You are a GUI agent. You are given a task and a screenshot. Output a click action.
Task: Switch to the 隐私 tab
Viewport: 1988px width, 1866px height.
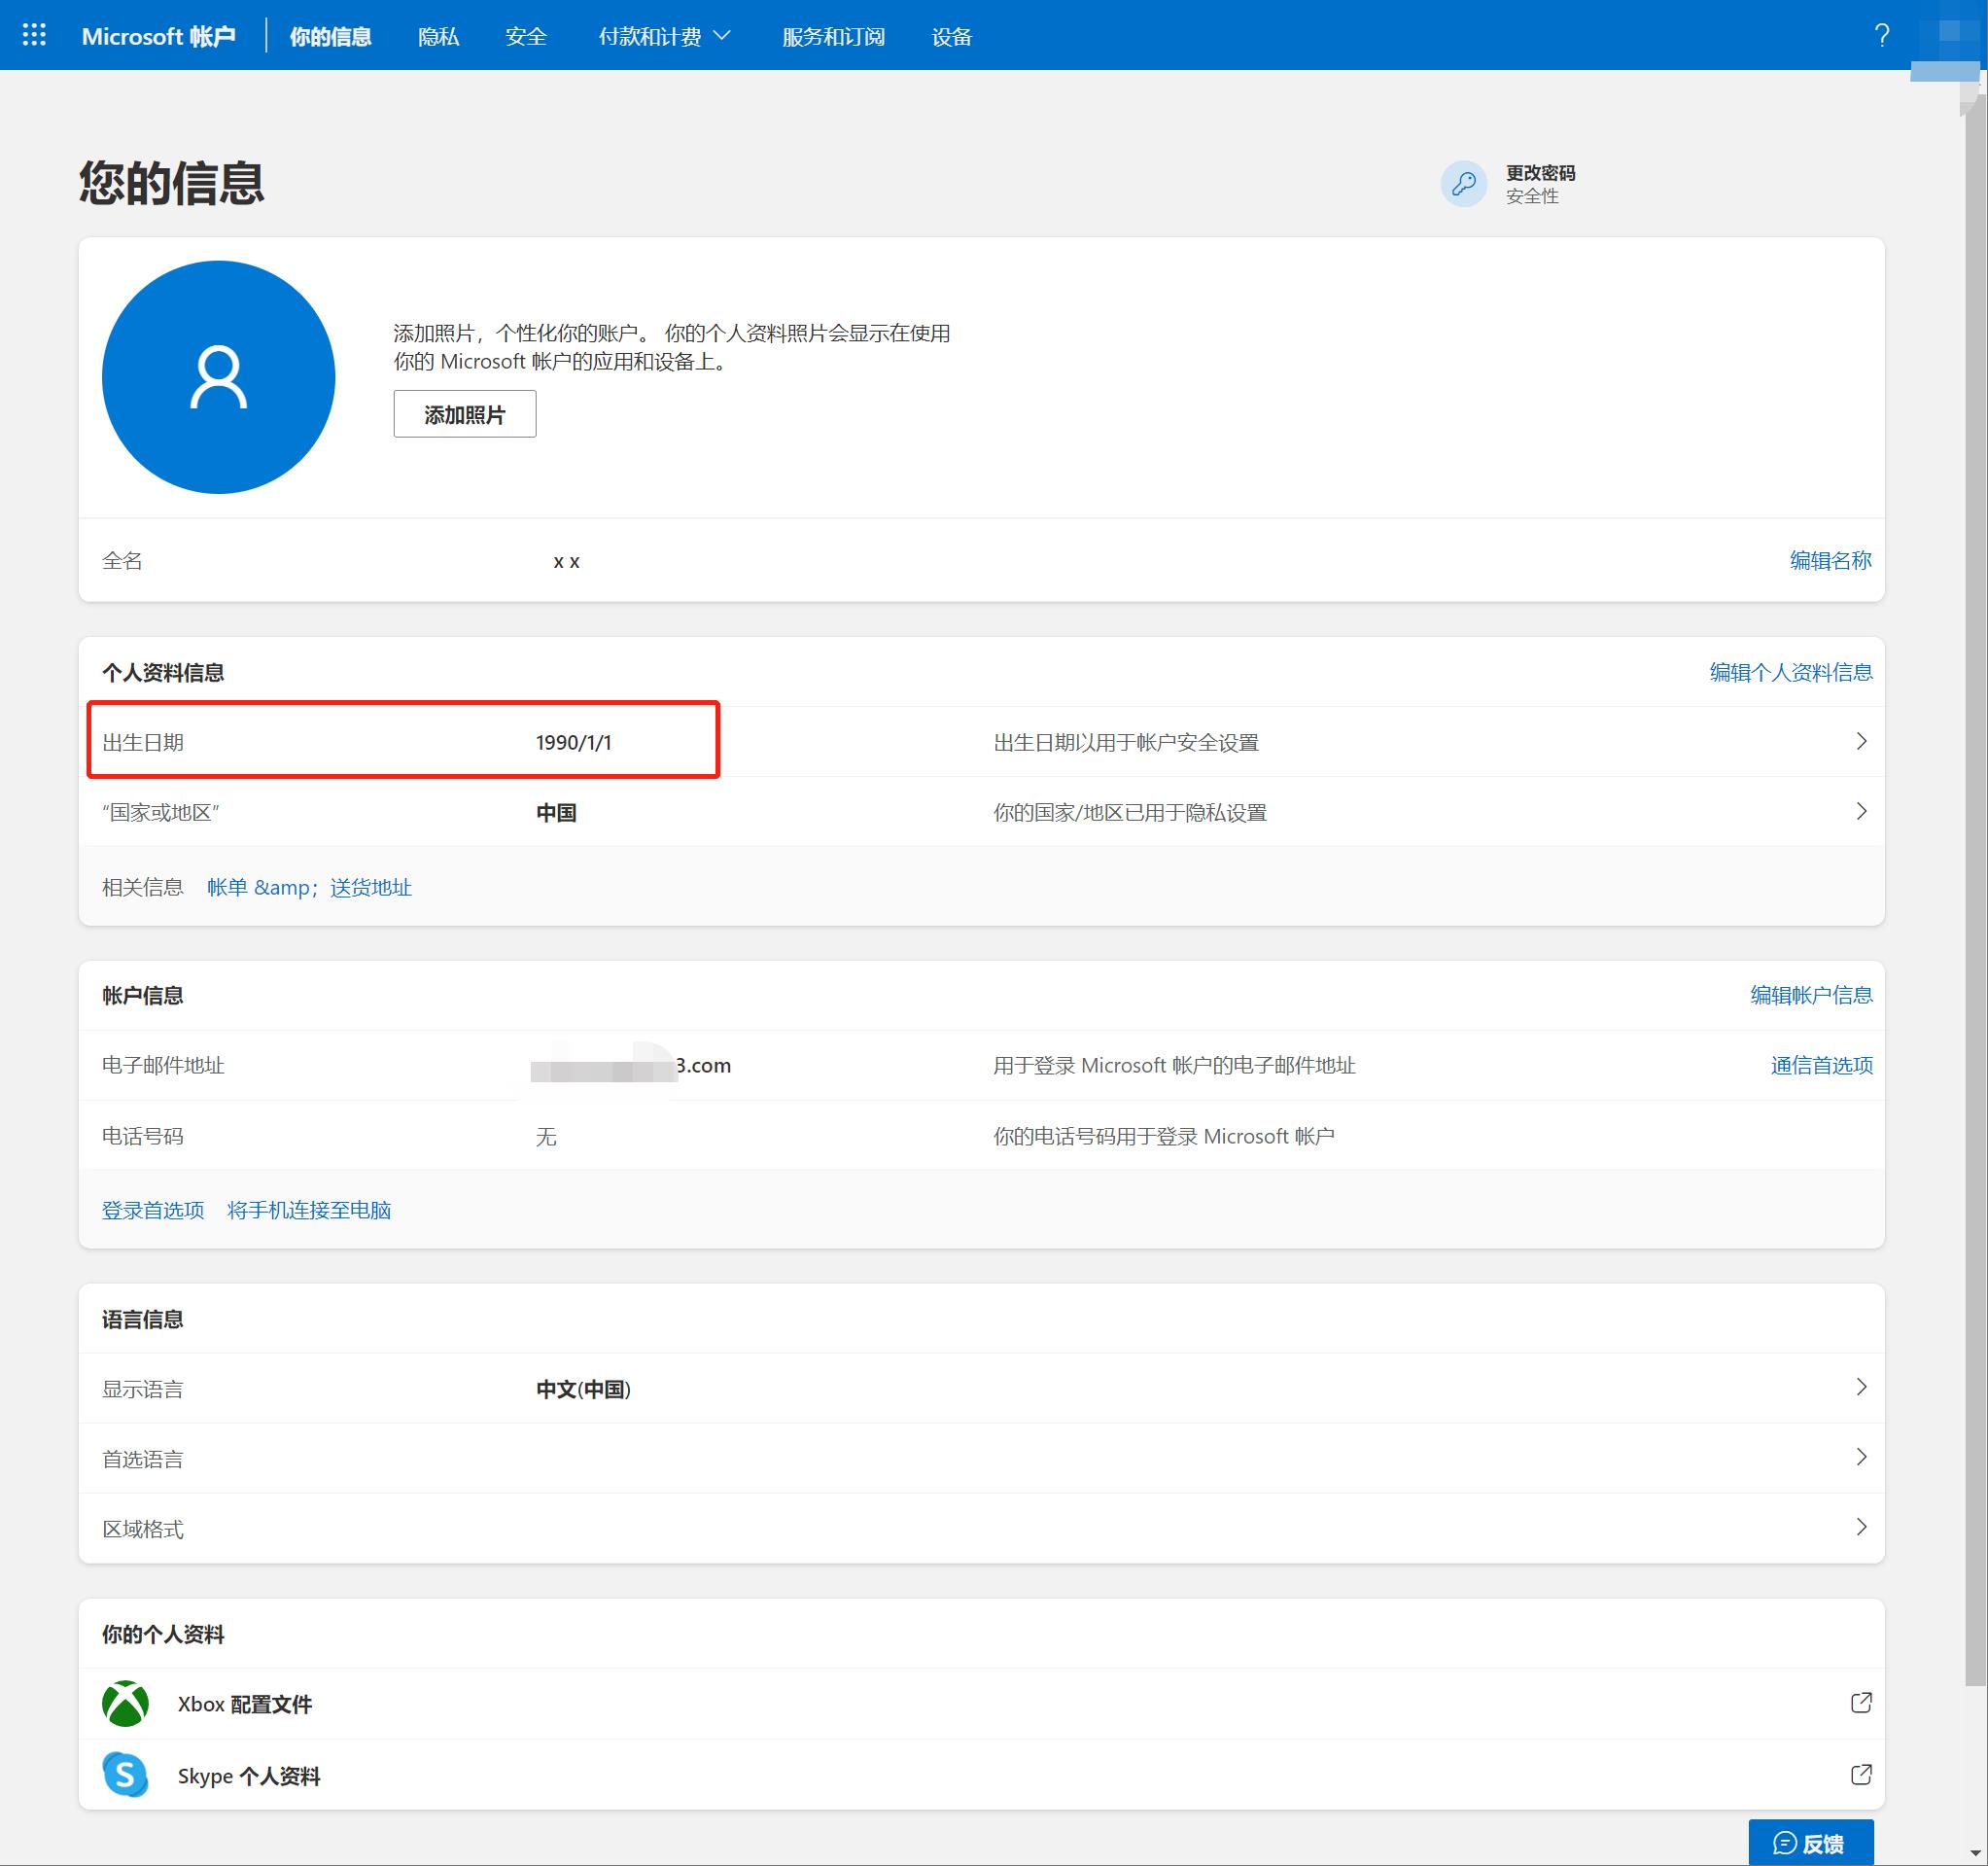(x=438, y=37)
